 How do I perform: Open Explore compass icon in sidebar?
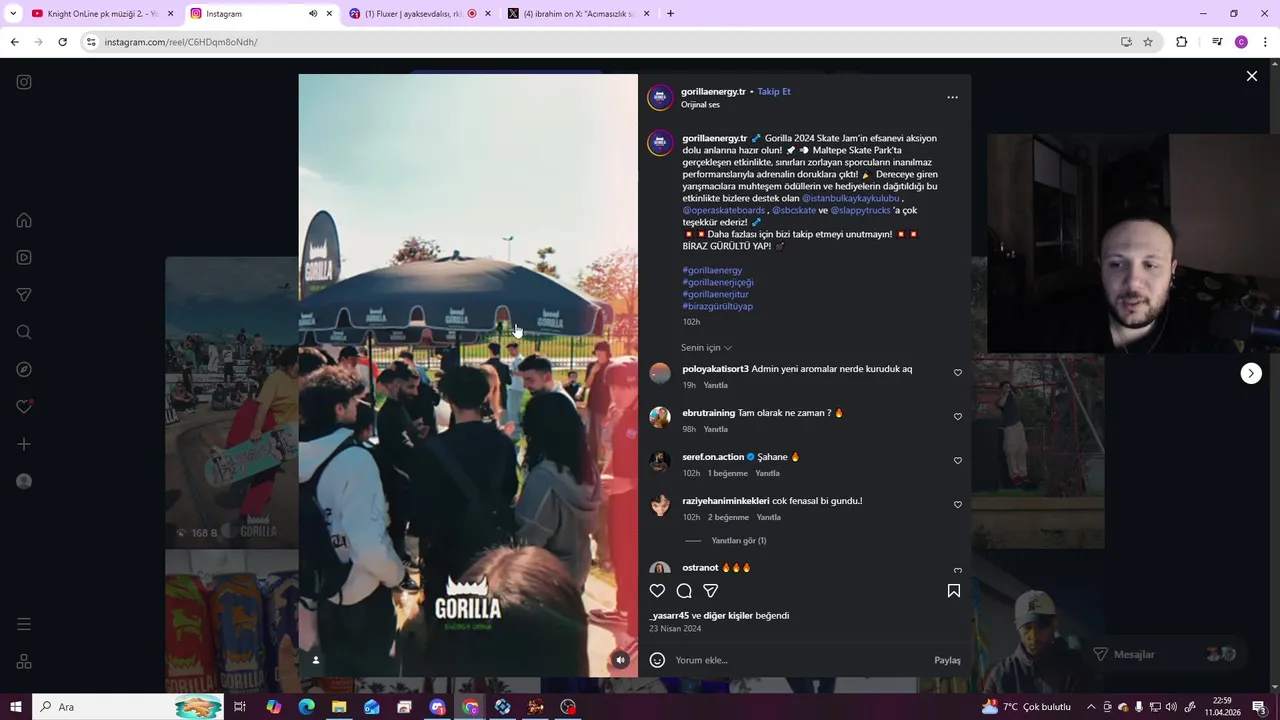[x=24, y=369]
